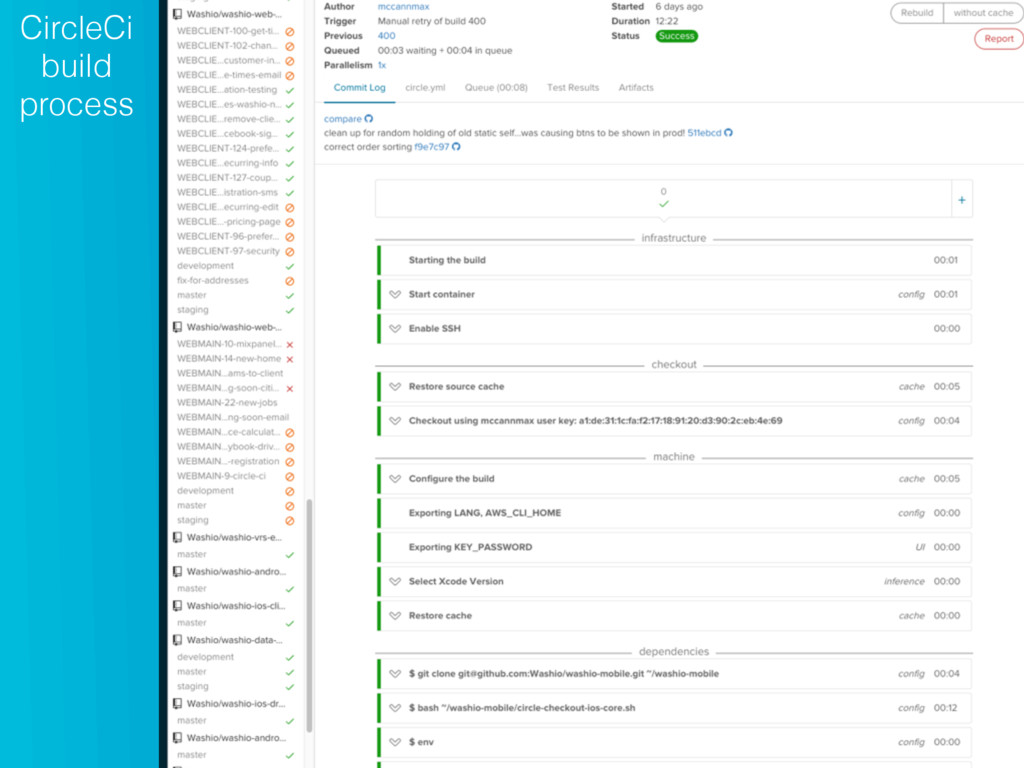Open the Queue (00:08) tab

[x=496, y=88]
